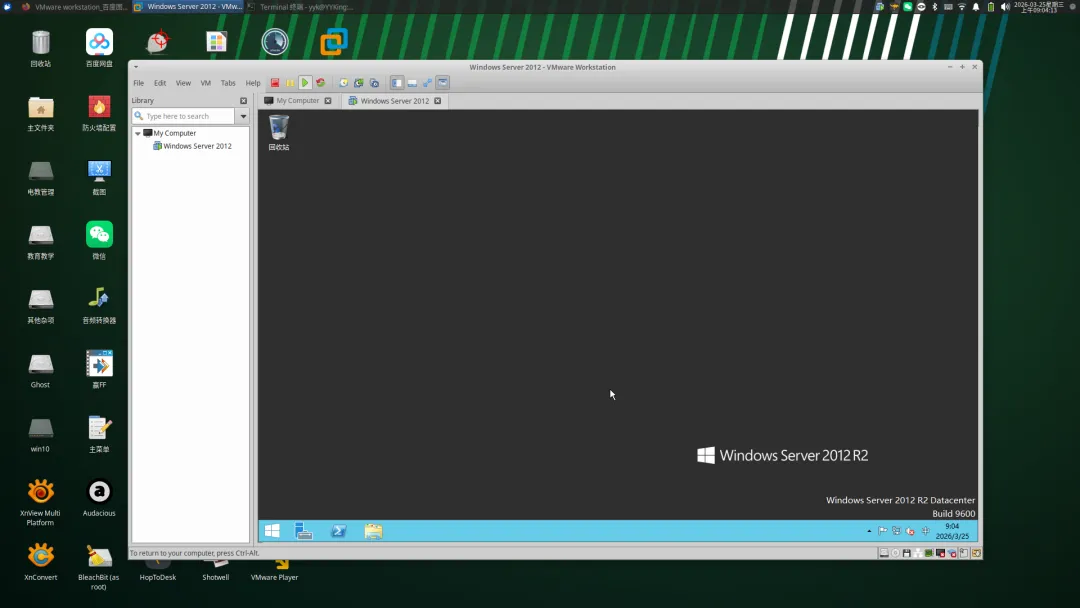
Task: Switch to VMware workstation browser task button
Action: click(x=74, y=7)
